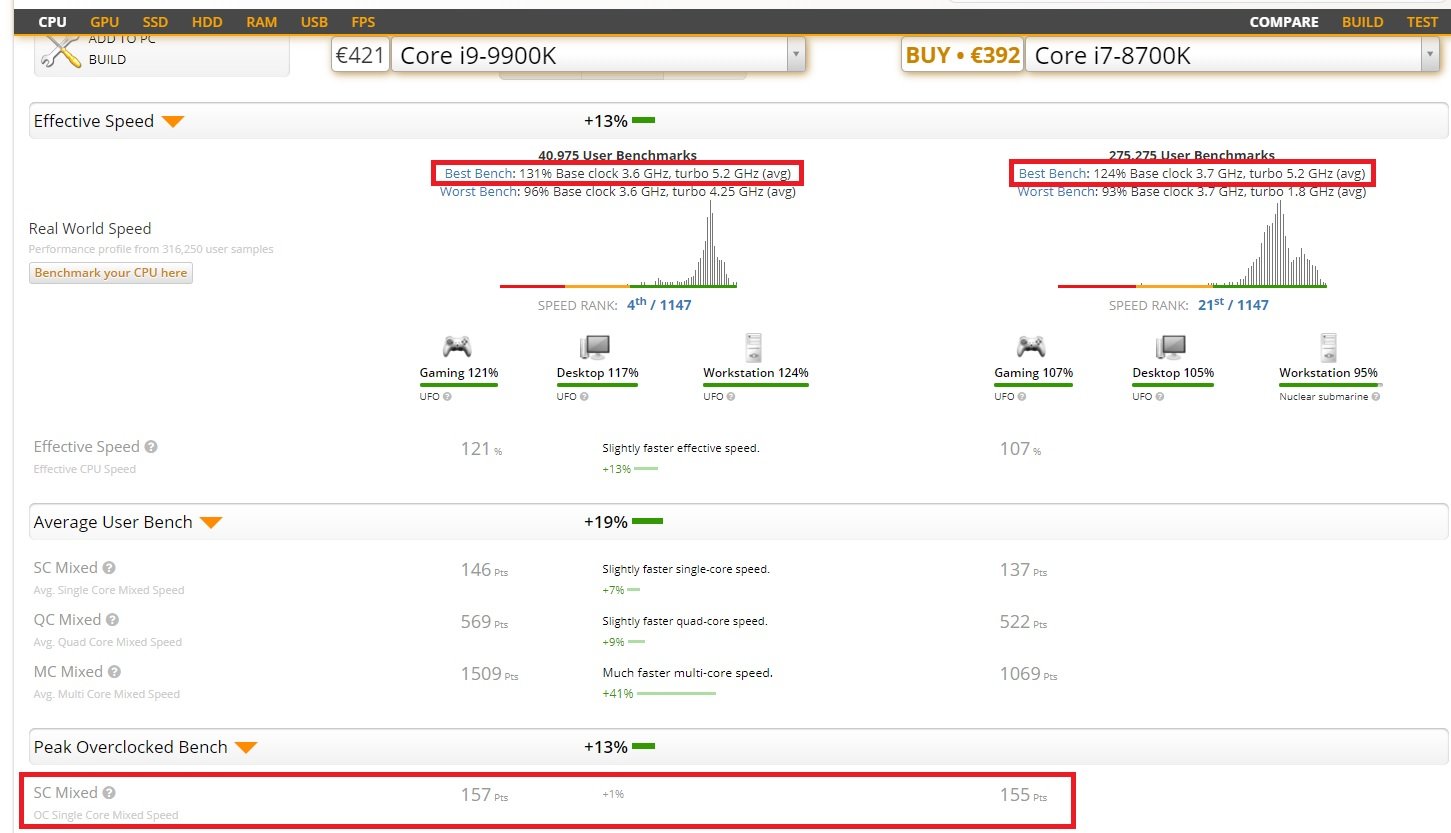Image resolution: width=1451 pixels, height=833 pixels.
Task: Open the Core i9-9900K CPU dropdown
Action: [x=598, y=55]
